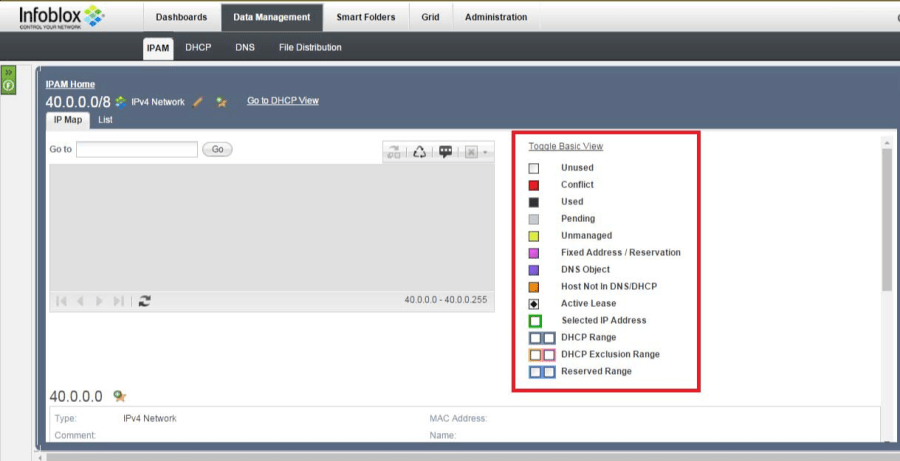
Task: Switch to the DNS sub-tab
Action: 245,48
